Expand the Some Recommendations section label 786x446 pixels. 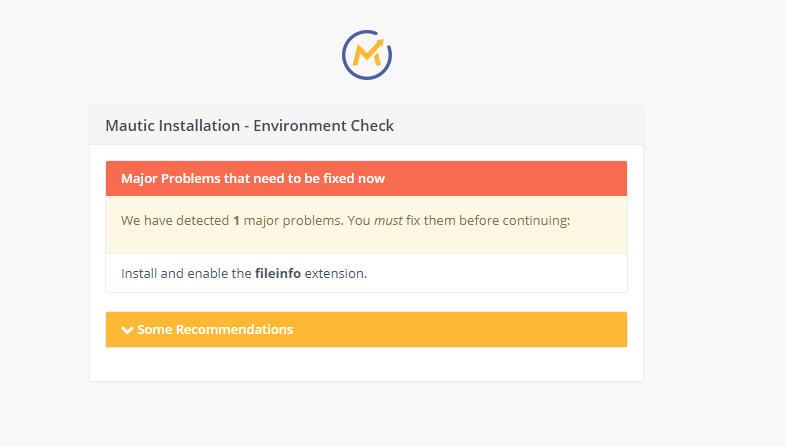click(214, 329)
